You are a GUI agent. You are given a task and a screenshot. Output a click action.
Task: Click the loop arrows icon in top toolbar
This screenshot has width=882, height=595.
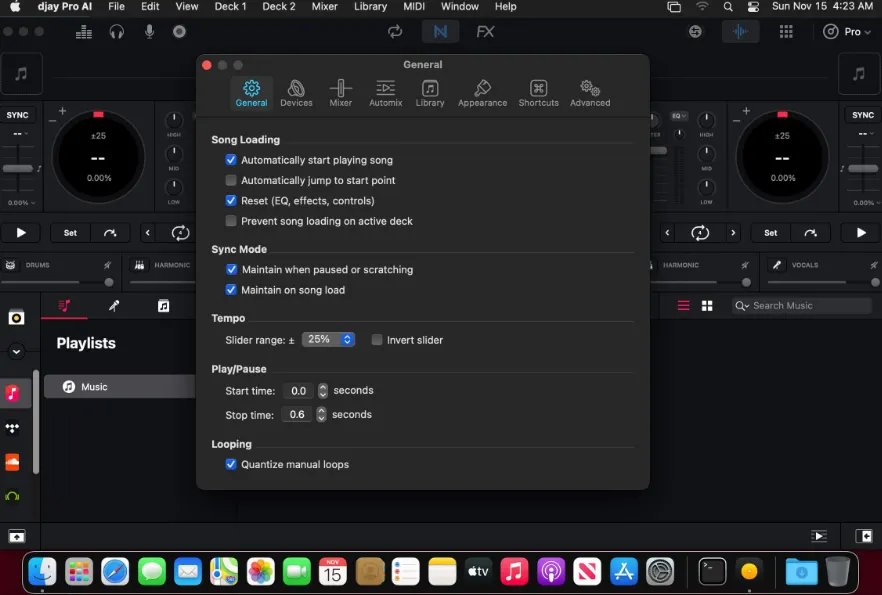[x=395, y=31]
